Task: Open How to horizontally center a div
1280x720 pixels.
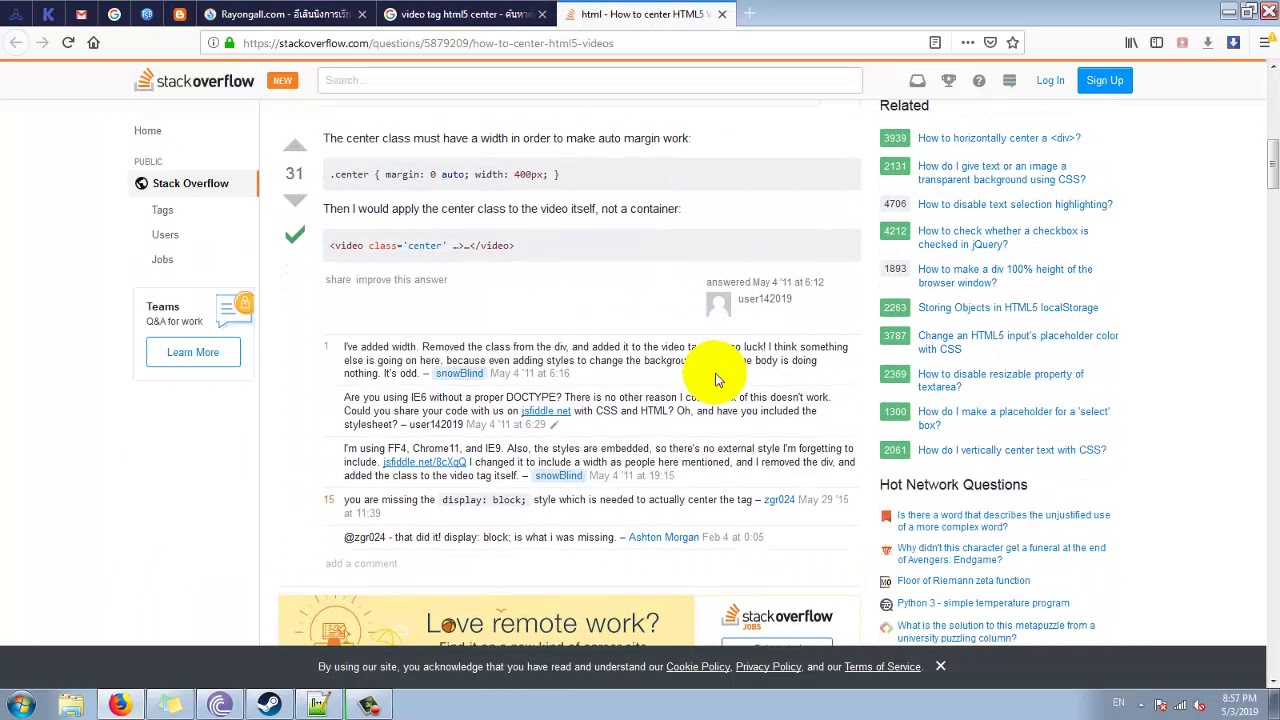Action: click(x=999, y=138)
